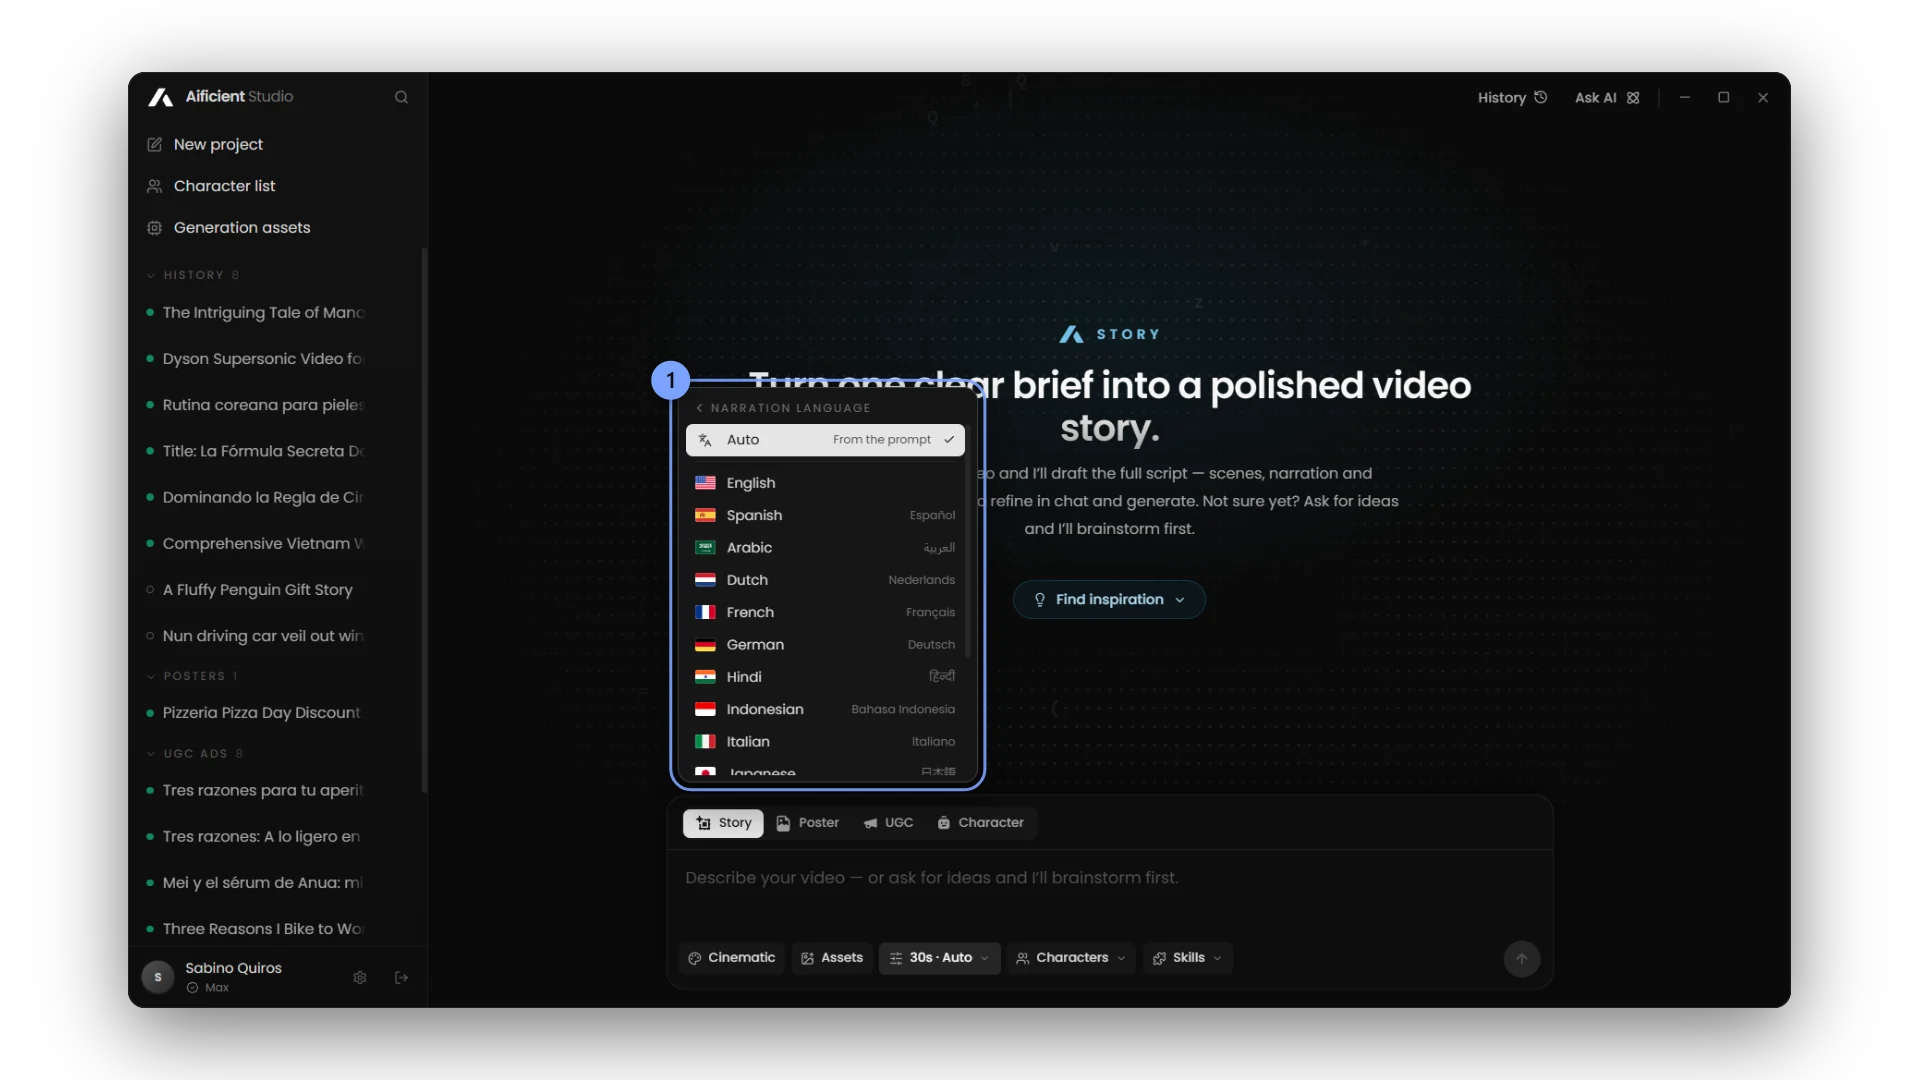Collapse the UGC ADS section
The height and width of the screenshot is (1080, 1920).
point(194,754)
